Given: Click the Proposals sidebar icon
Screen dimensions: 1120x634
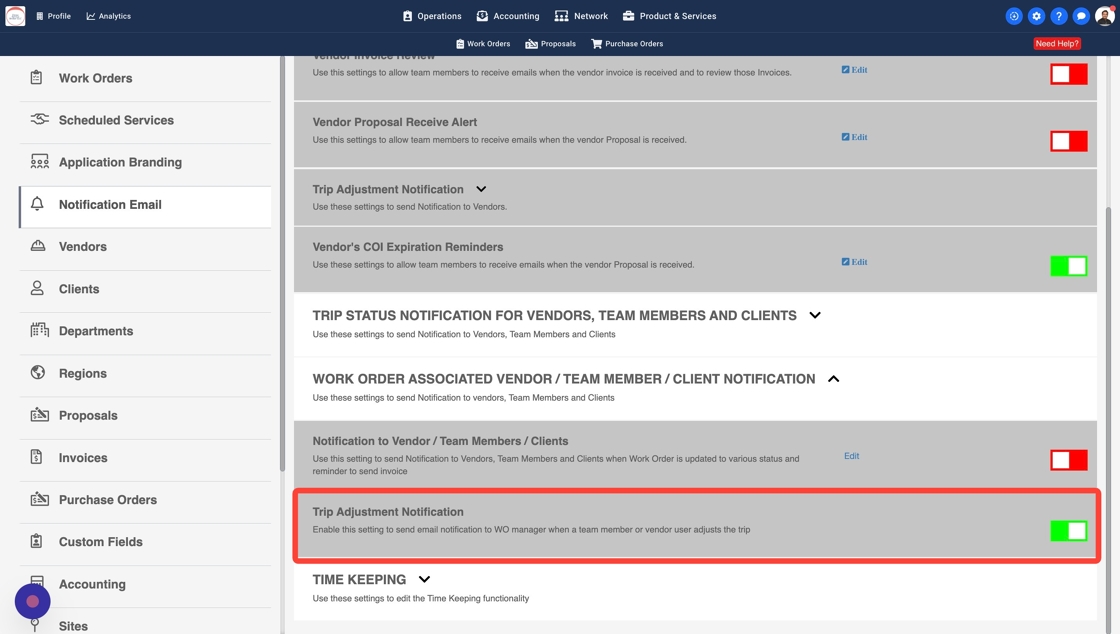Looking at the screenshot, I should tap(39, 414).
